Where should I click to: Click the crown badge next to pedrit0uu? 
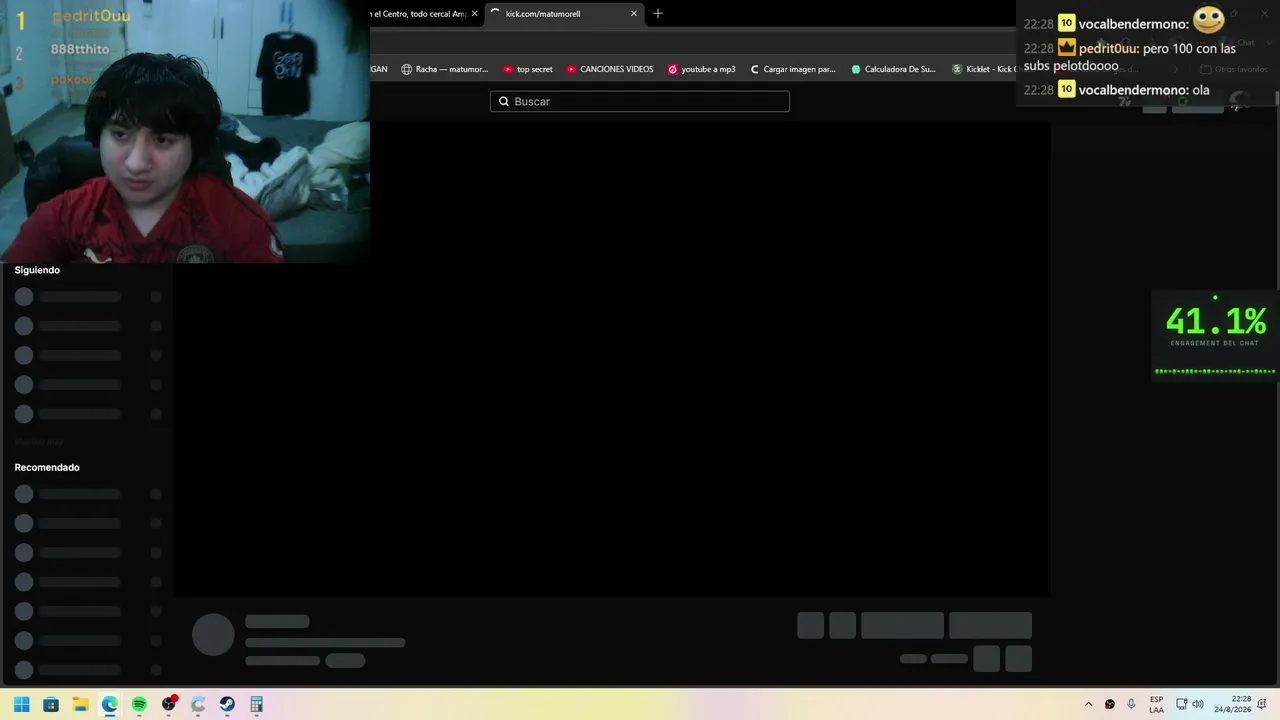(1066, 48)
